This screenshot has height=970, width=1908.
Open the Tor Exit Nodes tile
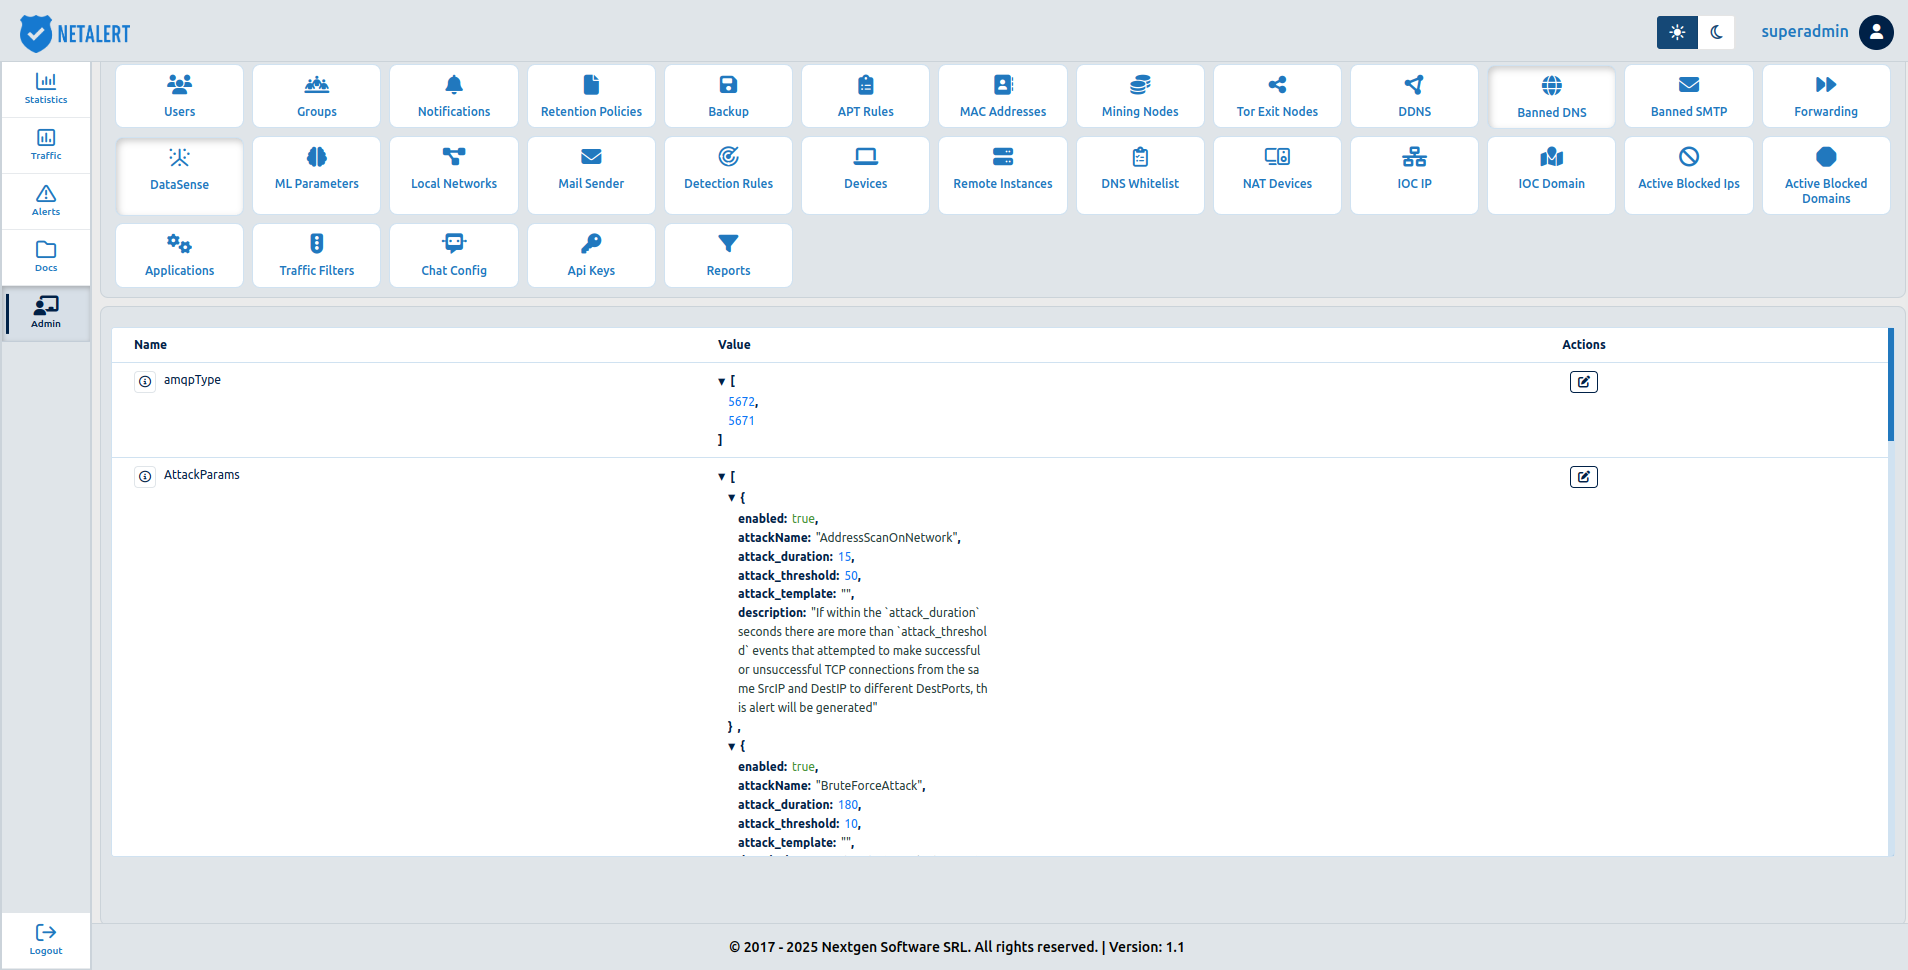point(1277,96)
